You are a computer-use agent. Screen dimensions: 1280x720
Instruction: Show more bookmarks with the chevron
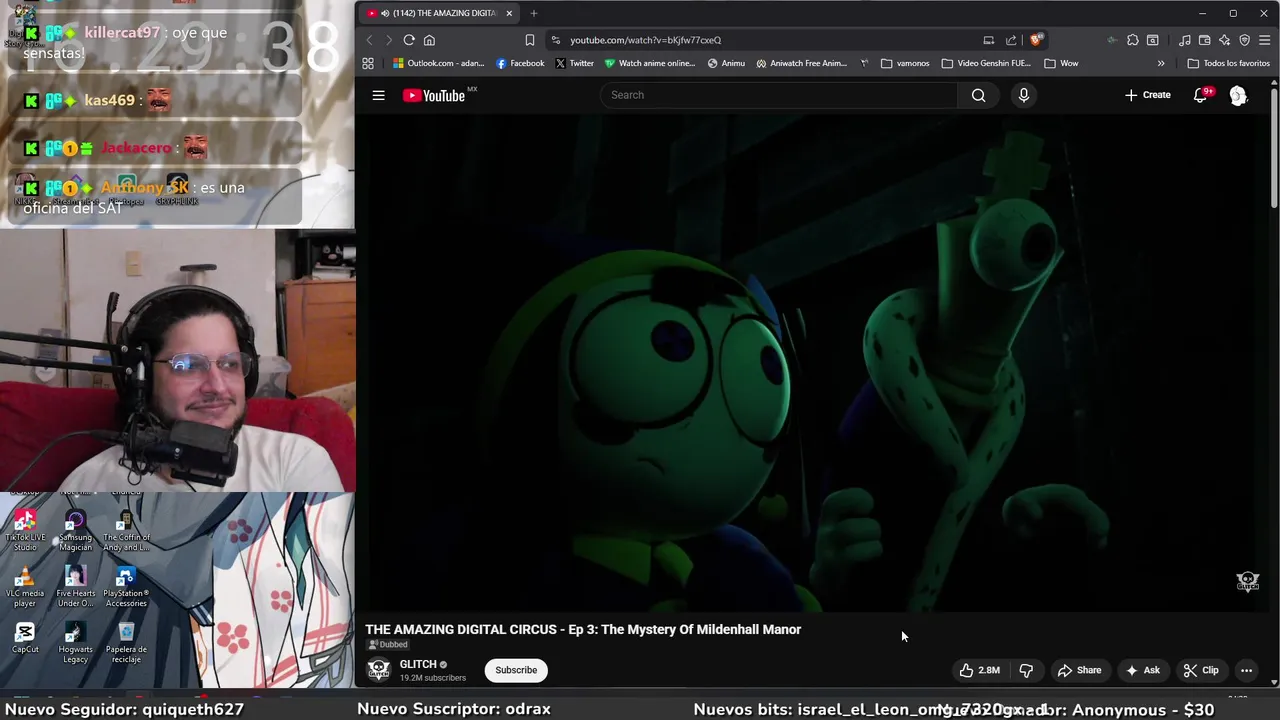(1161, 63)
